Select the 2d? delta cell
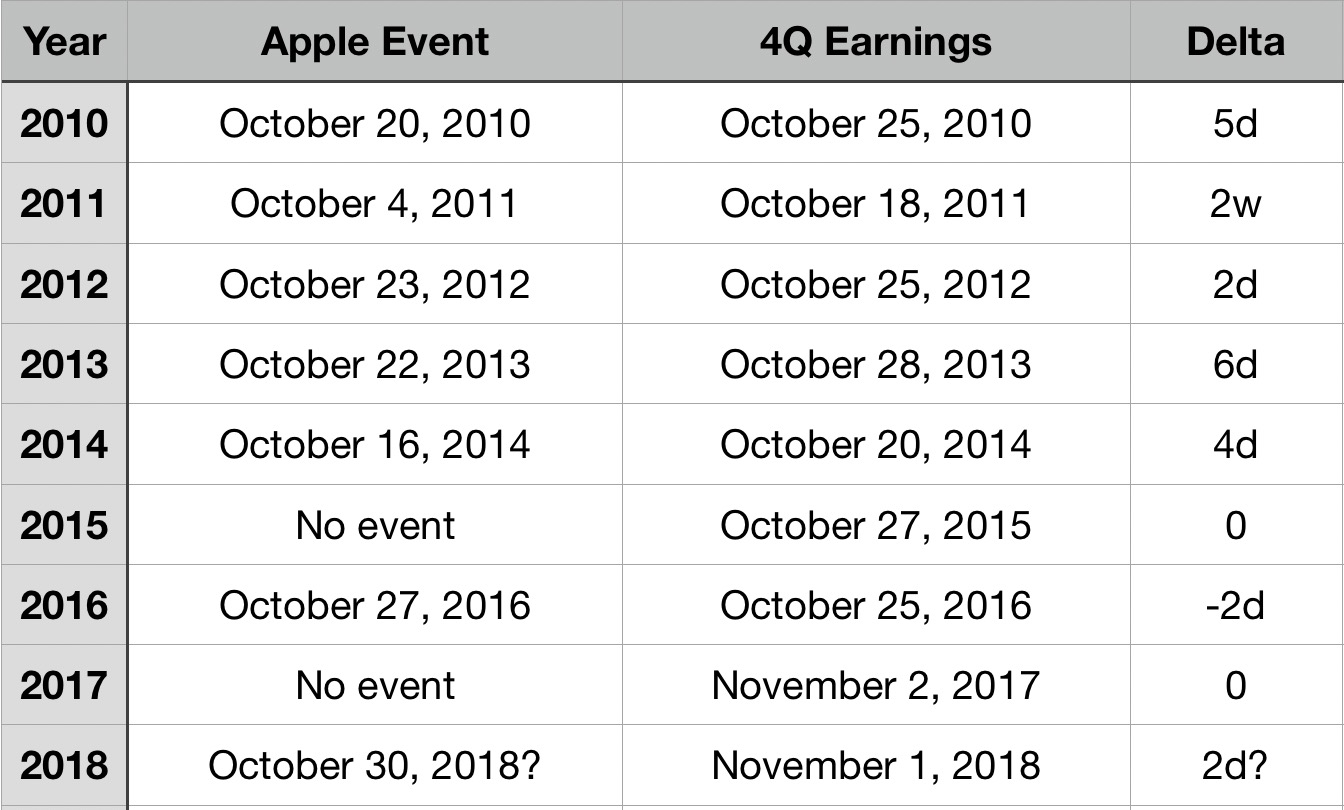The height and width of the screenshot is (810, 1344). tap(1236, 766)
